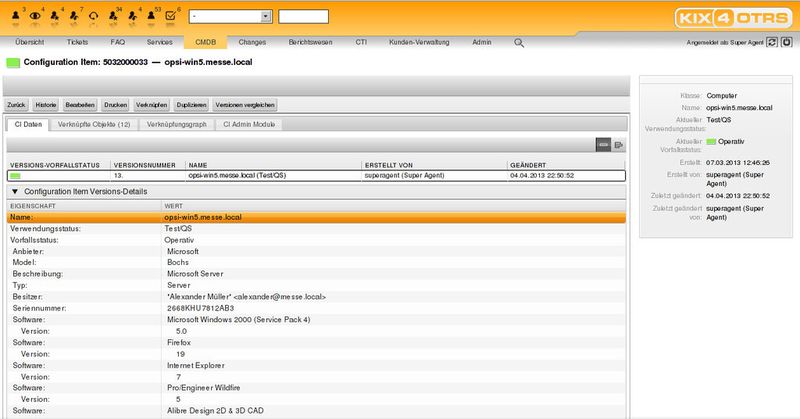This screenshot has height=419, width=800.
Task: Select the highlighted Name row in details
Action: 316,217
